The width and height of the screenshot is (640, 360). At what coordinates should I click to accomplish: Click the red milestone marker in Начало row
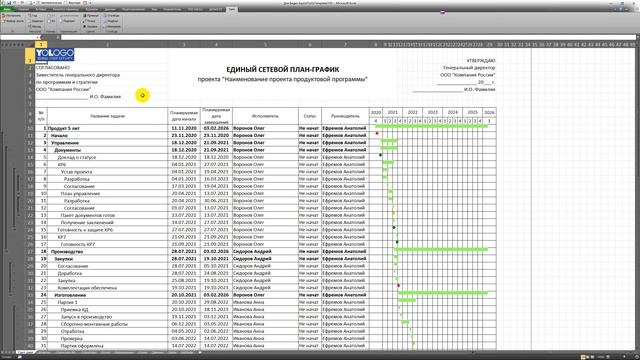377,133
